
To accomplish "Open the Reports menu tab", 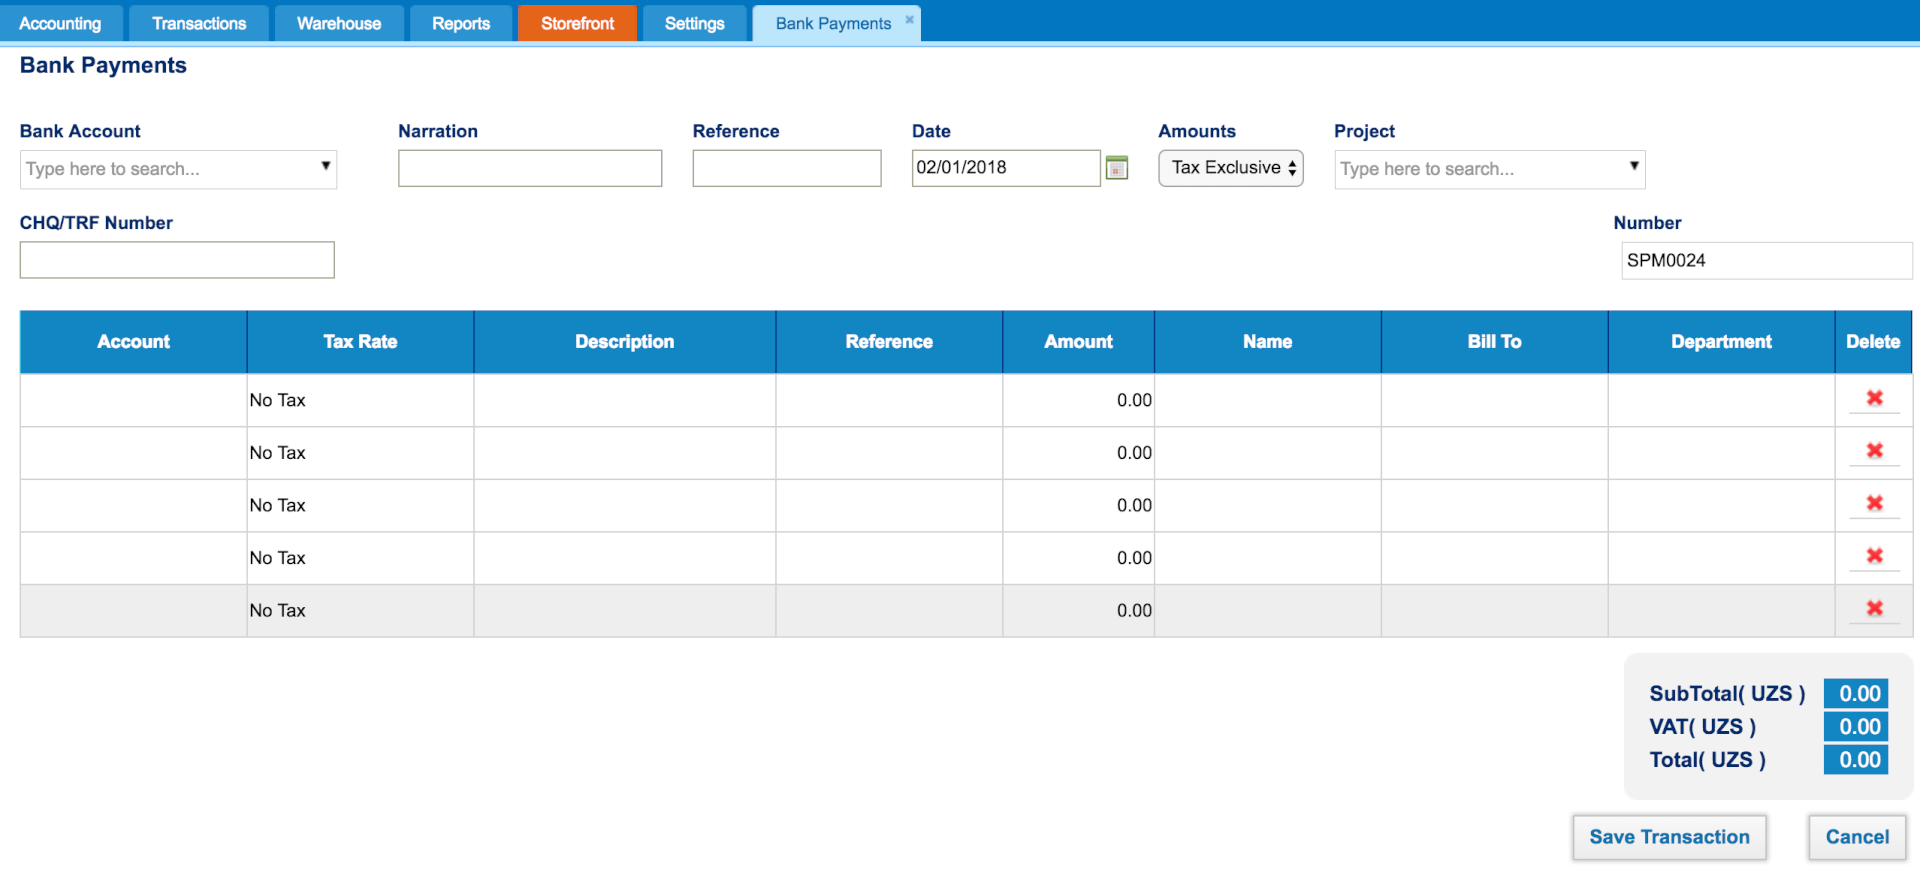I will pos(461,23).
